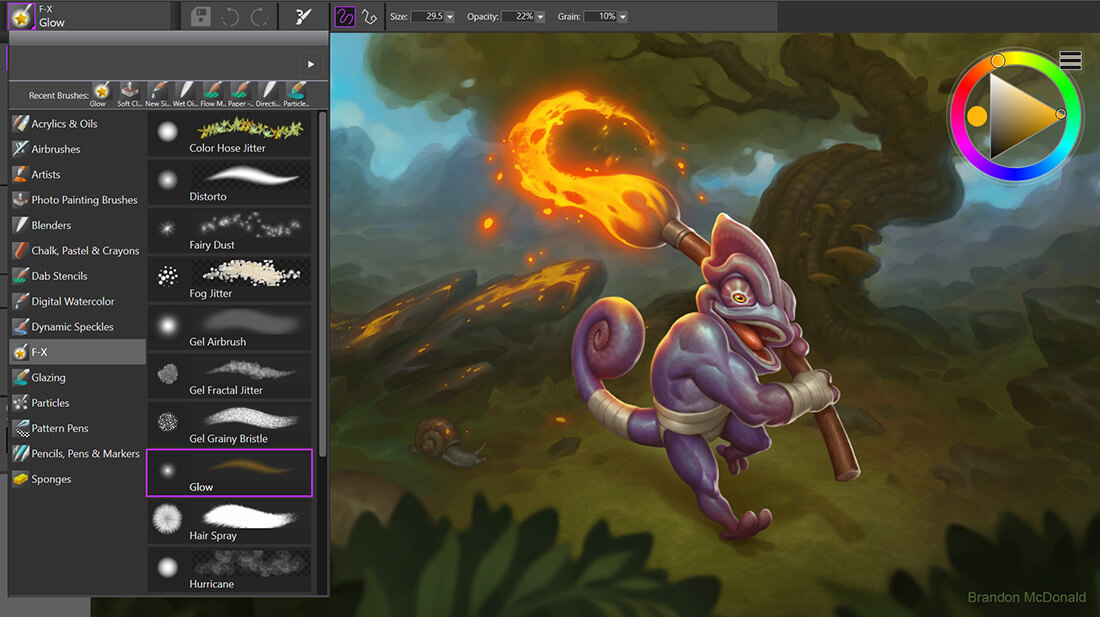This screenshot has height=617, width=1100.
Task: Click the F-X Glow brush selector icon
Action: pyautogui.click(x=20, y=16)
